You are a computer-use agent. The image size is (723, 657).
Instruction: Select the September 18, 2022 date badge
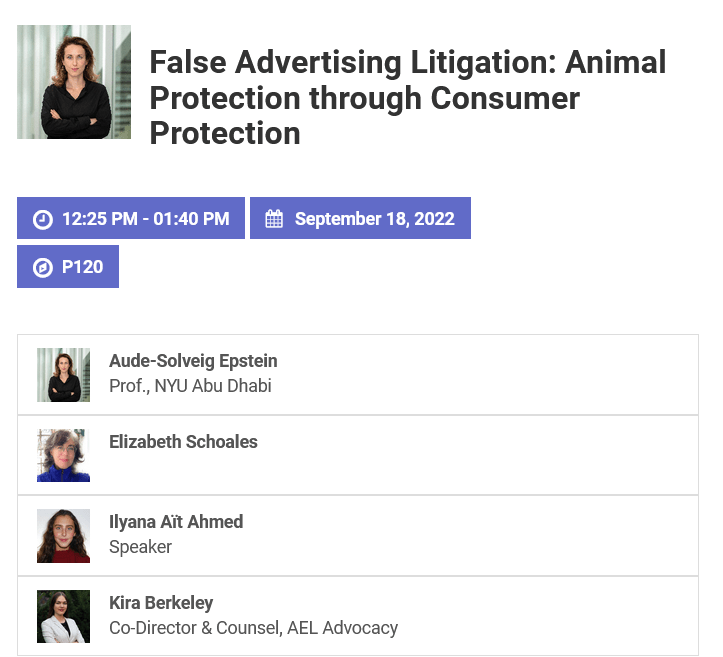click(360, 219)
